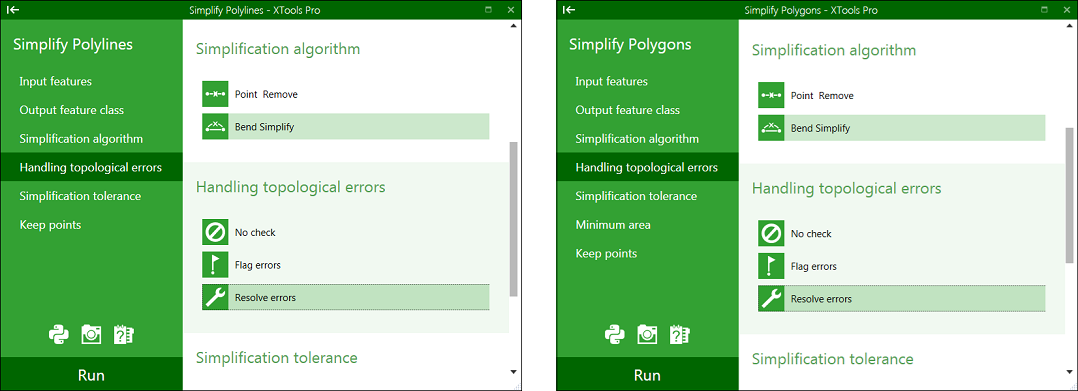Select Bend Simplify label in Simplify Polylines
The width and height of the screenshot is (1078, 391).
click(x=265, y=127)
